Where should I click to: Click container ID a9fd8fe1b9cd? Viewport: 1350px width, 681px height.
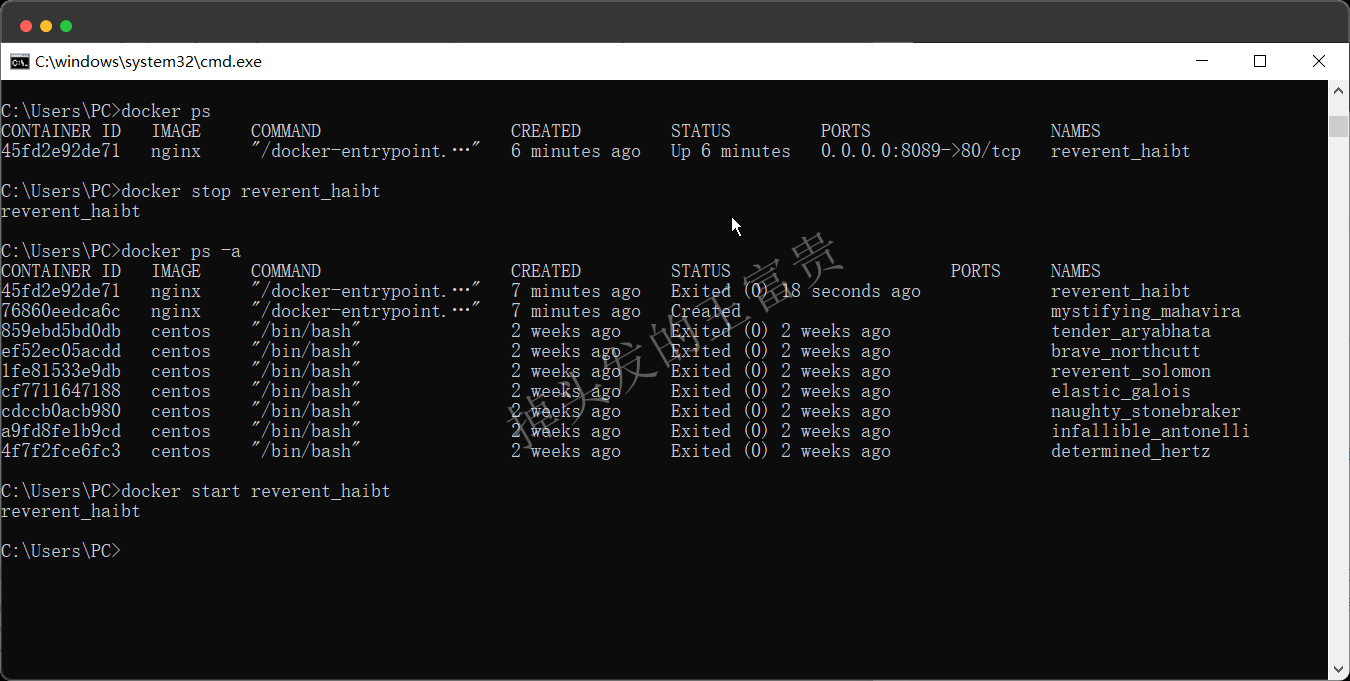pos(61,431)
